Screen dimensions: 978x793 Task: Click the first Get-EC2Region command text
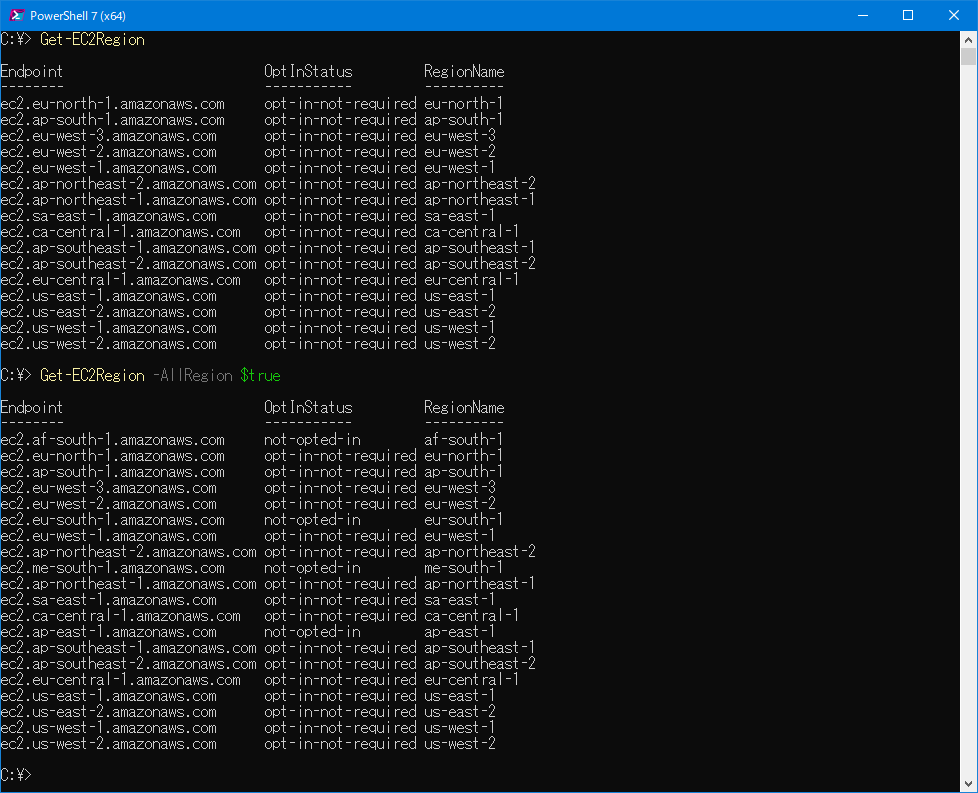click(92, 39)
